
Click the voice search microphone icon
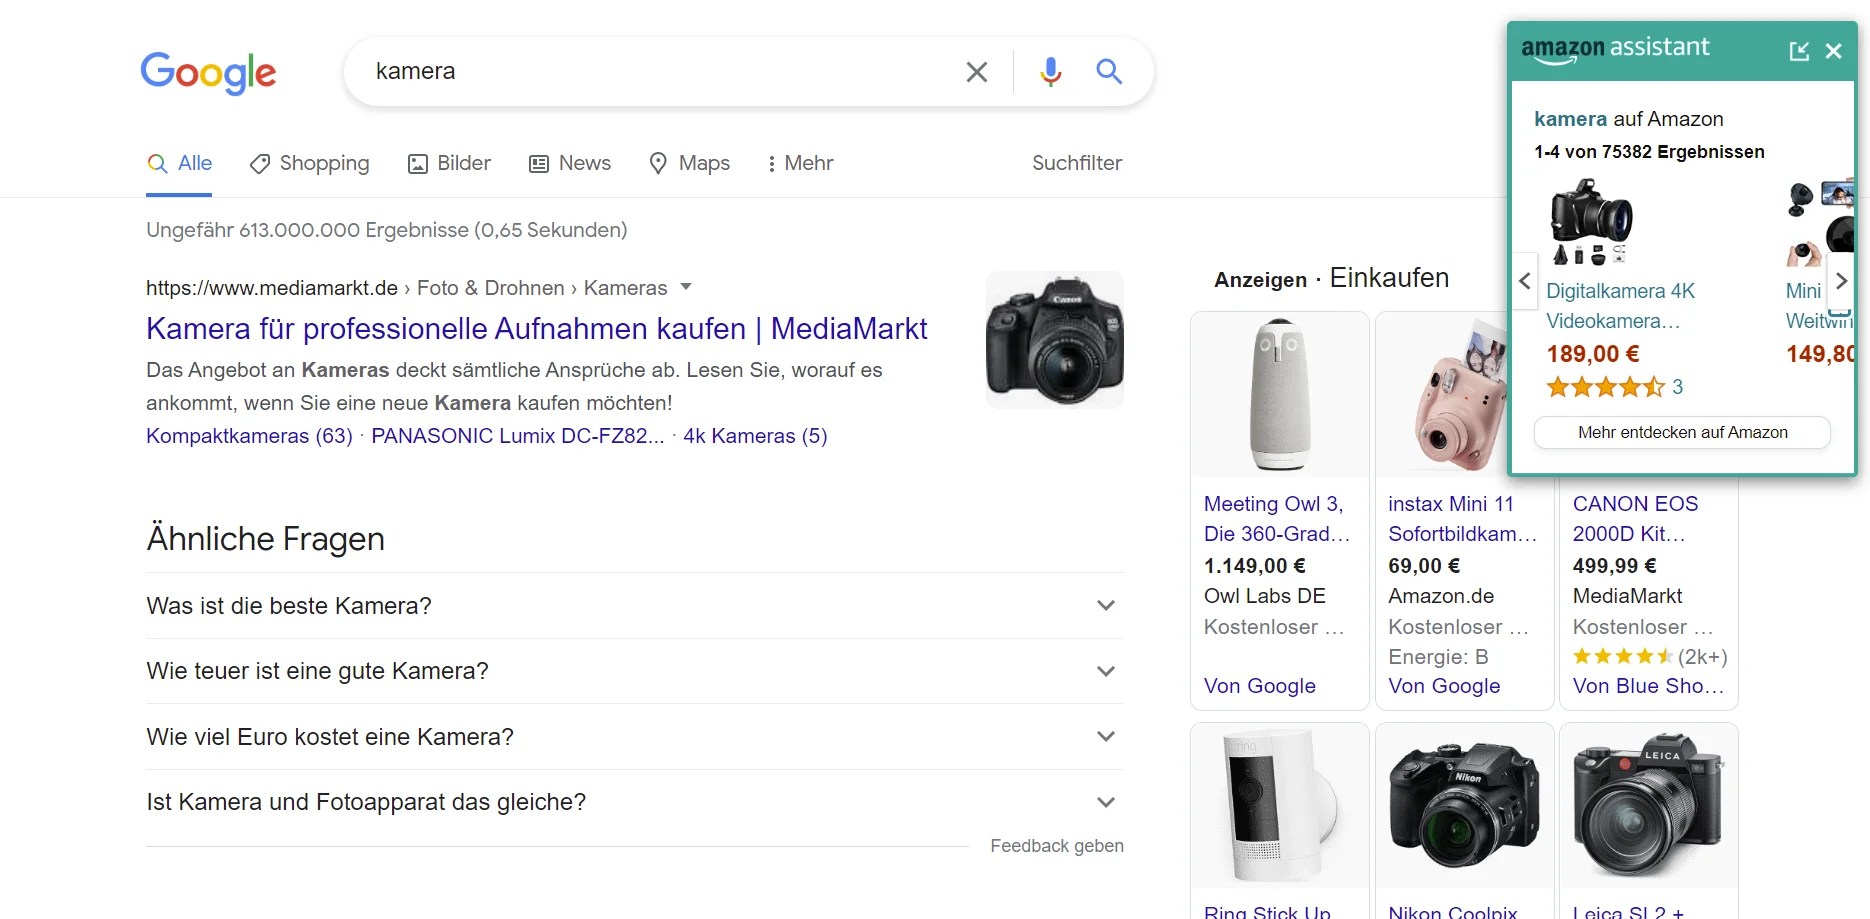coord(1050,71)
